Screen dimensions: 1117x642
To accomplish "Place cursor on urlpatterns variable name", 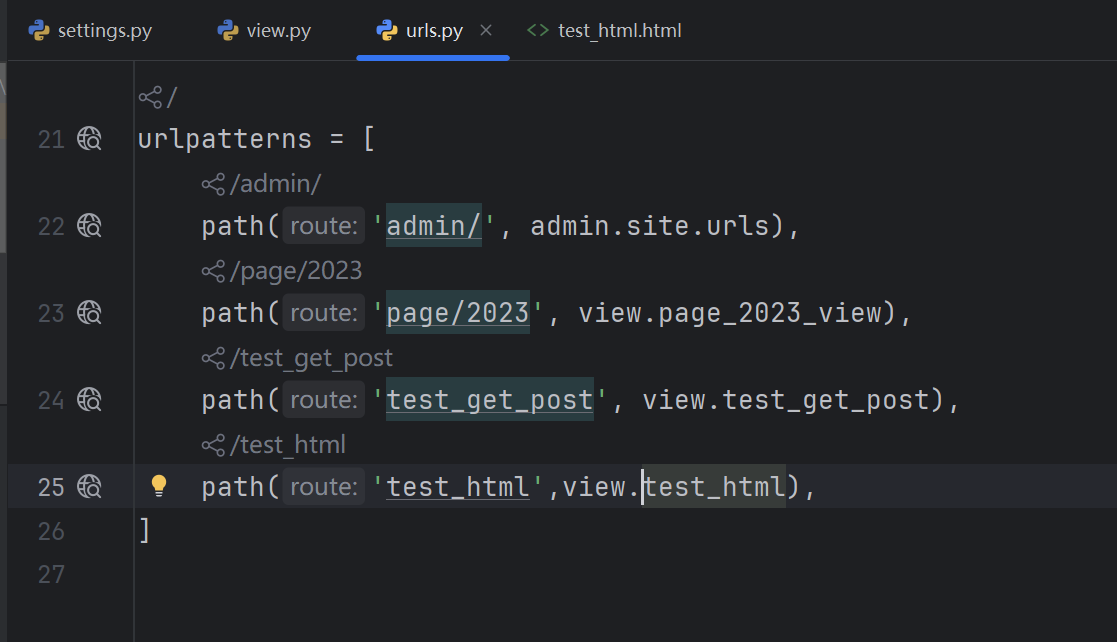I will [x=224, y=140].
